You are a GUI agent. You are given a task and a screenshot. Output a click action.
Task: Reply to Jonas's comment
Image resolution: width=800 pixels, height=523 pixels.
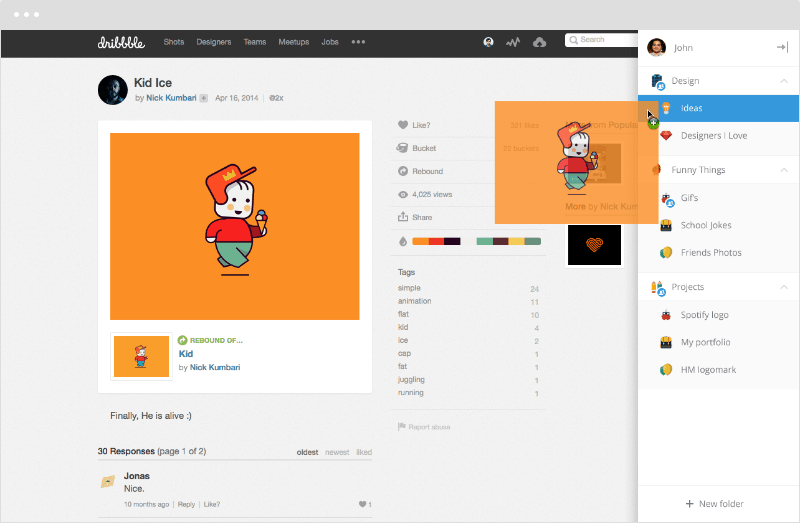click(x=186, y=504)
